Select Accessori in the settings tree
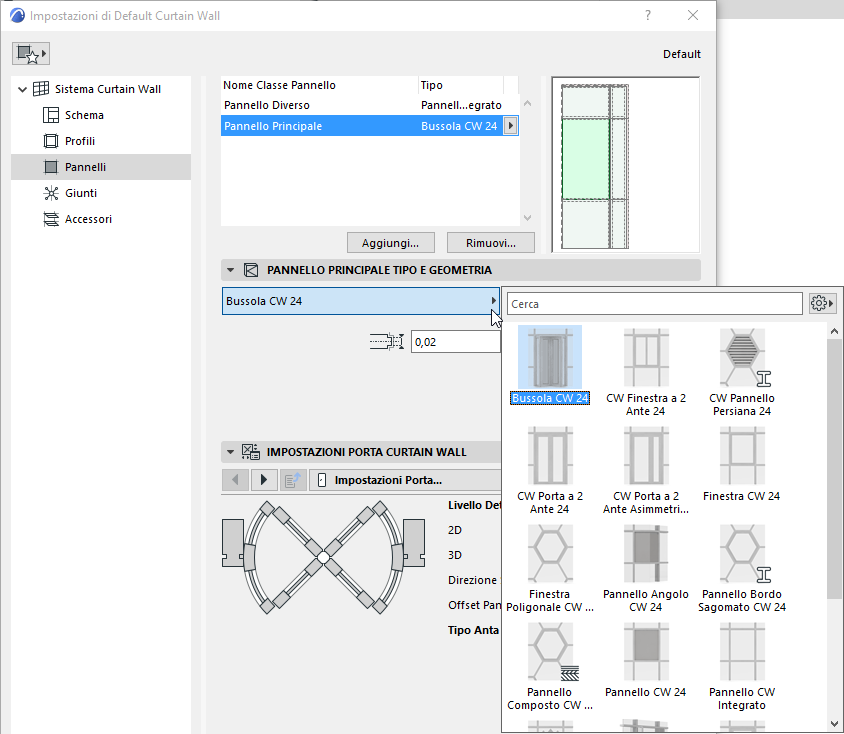Screen dimensions: 844x734 [88, 219]
